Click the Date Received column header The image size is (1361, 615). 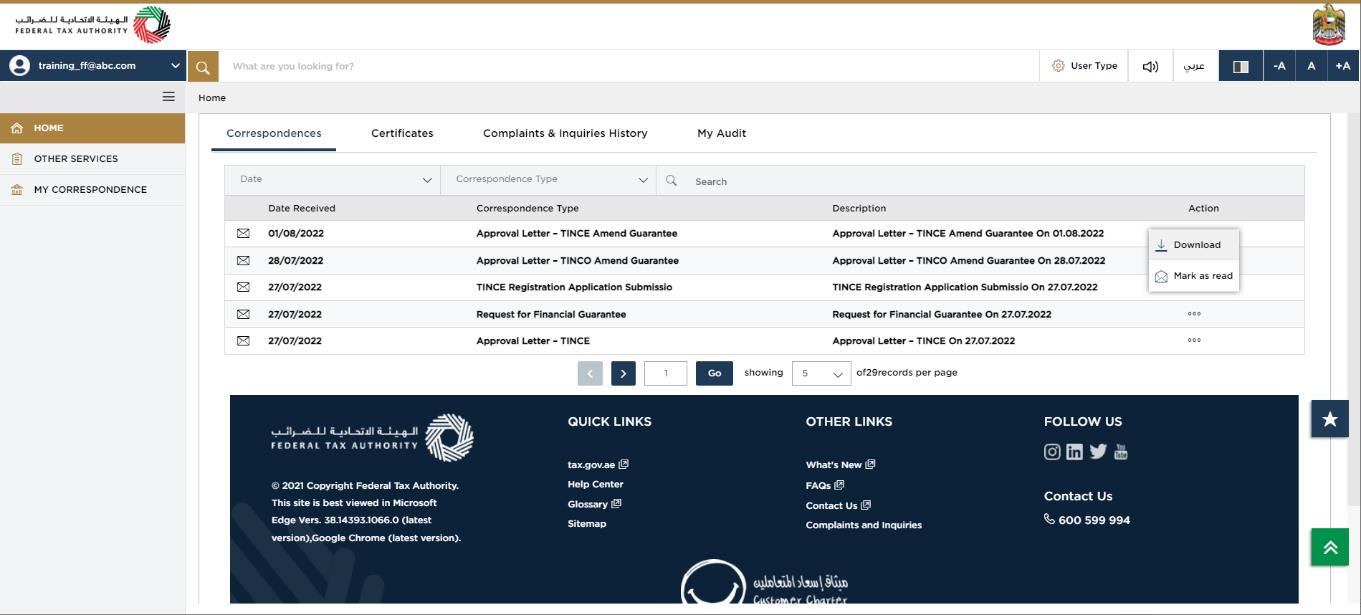coord(302,208)
